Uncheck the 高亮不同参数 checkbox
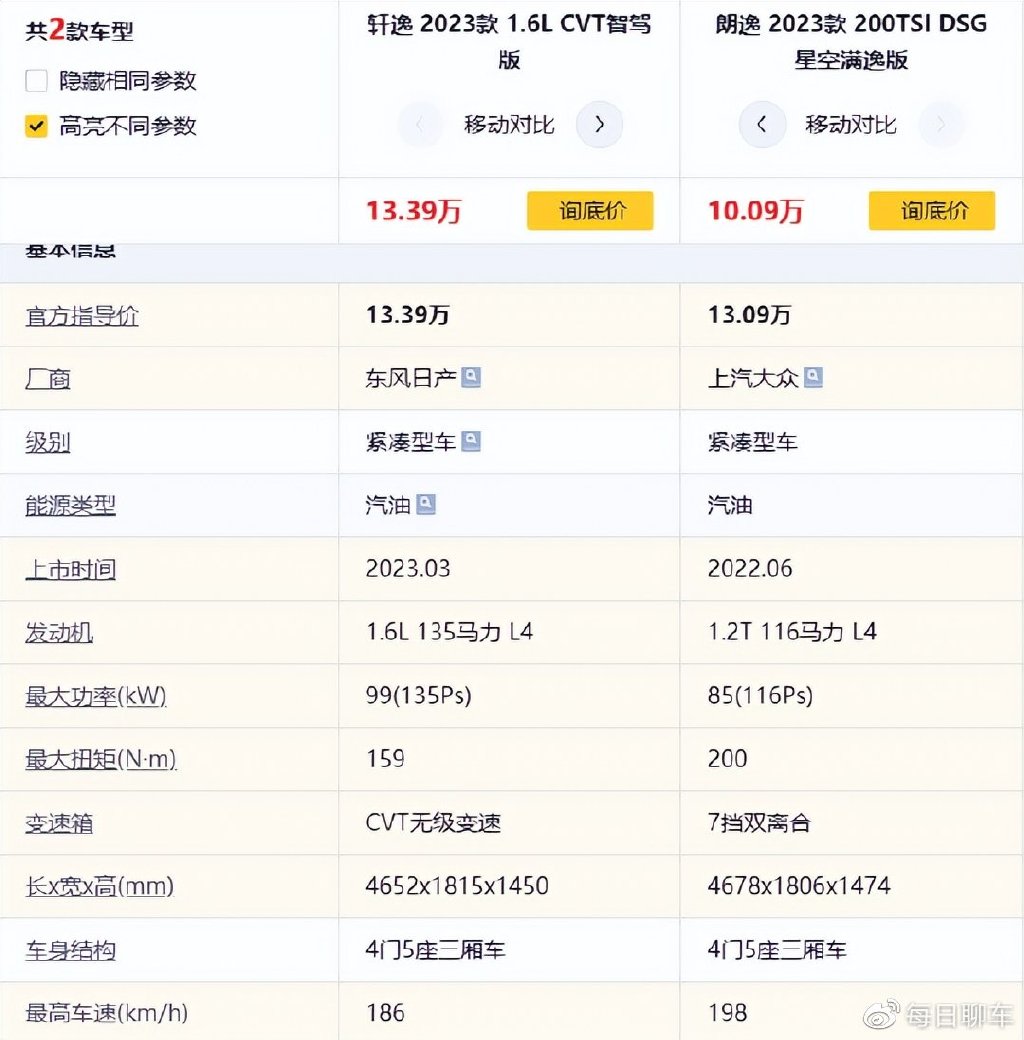Viewport: 1024px width, 1040px height. 36,126
